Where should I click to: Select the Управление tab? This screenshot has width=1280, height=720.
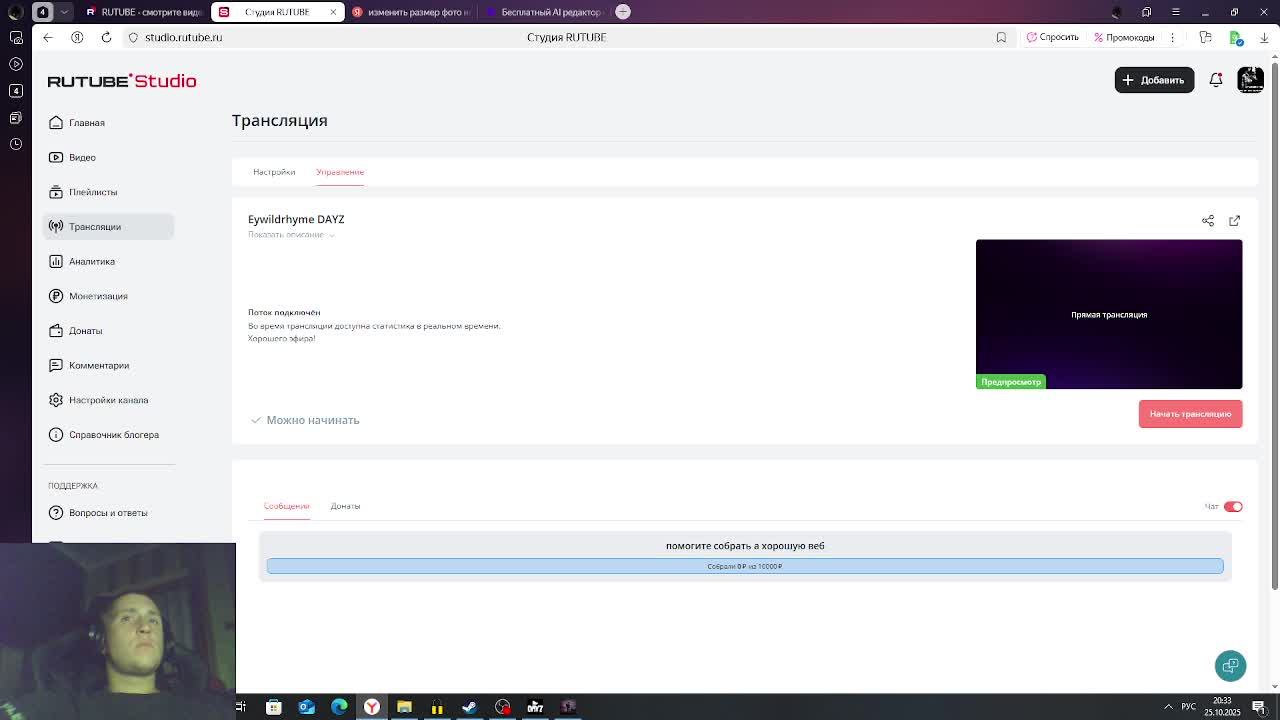(x=340, y=172)
